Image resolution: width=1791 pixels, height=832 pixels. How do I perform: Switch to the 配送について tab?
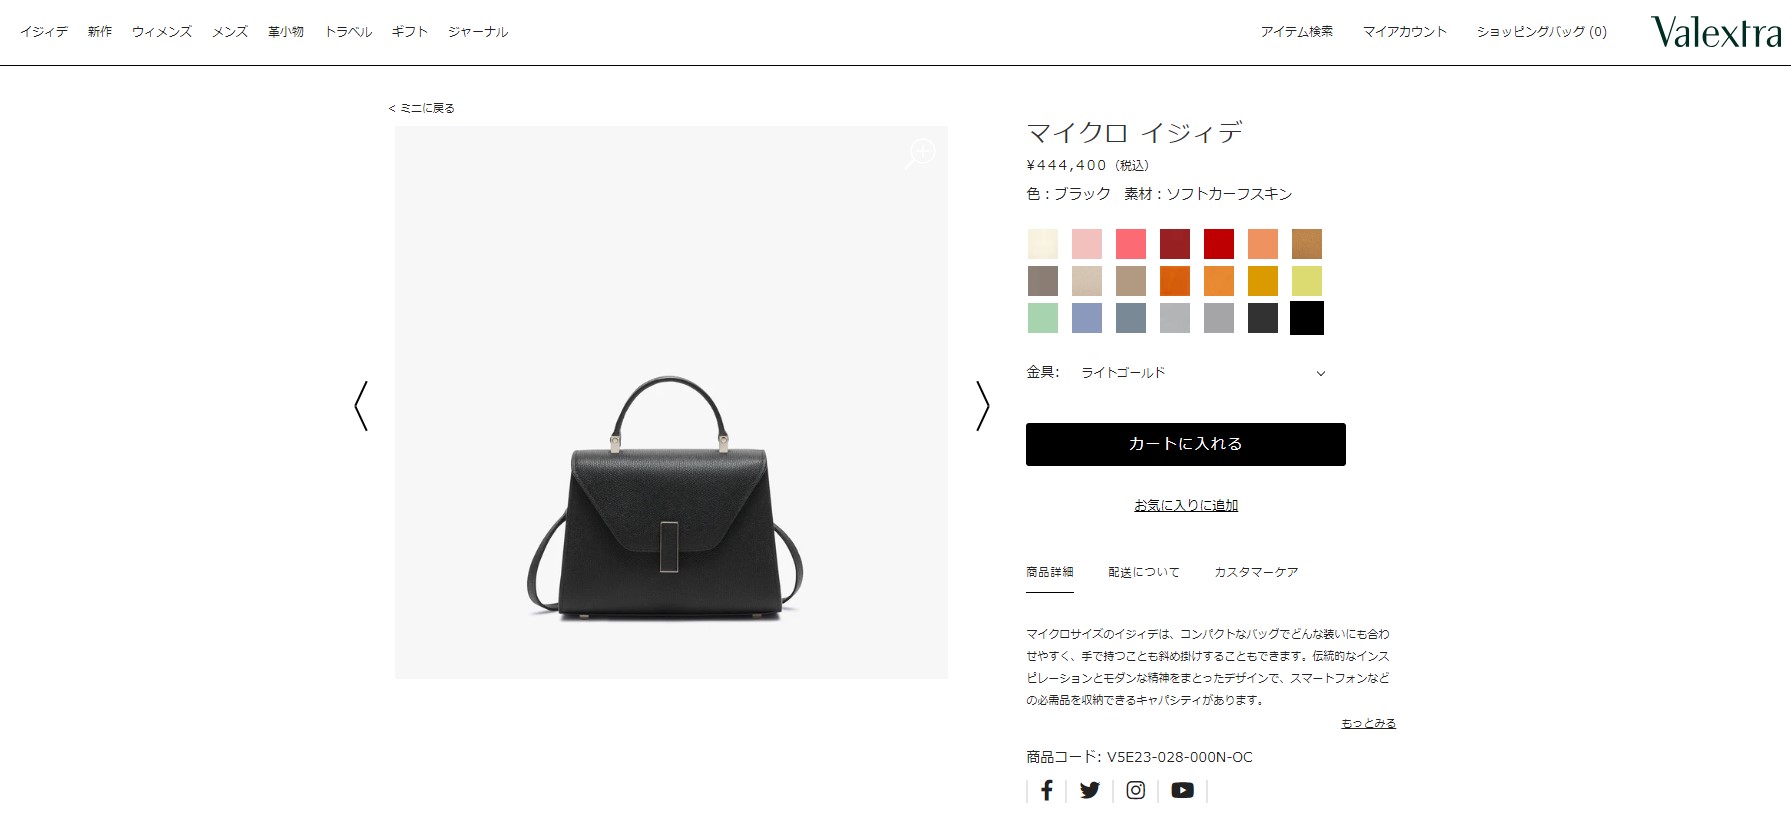tap(1144, 572)
